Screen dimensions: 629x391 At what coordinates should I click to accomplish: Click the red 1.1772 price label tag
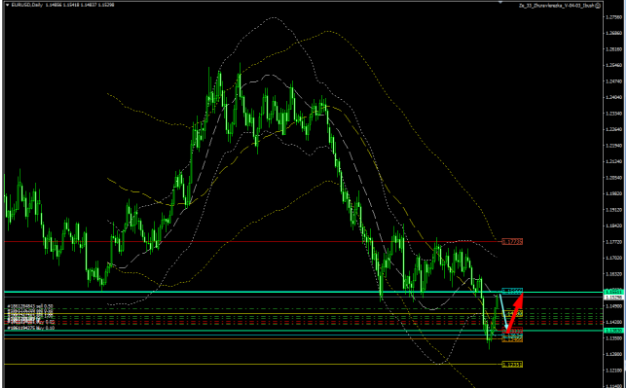click(512, 241)
